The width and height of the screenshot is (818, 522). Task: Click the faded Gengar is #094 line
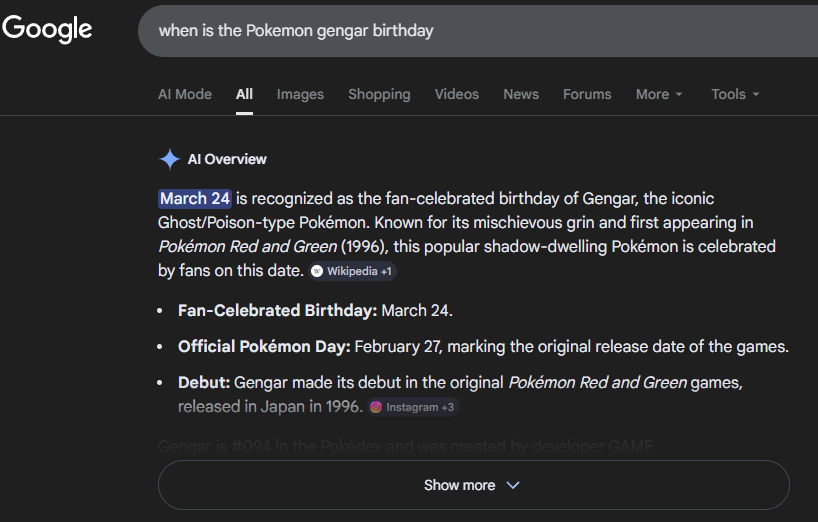coord(405,447)
